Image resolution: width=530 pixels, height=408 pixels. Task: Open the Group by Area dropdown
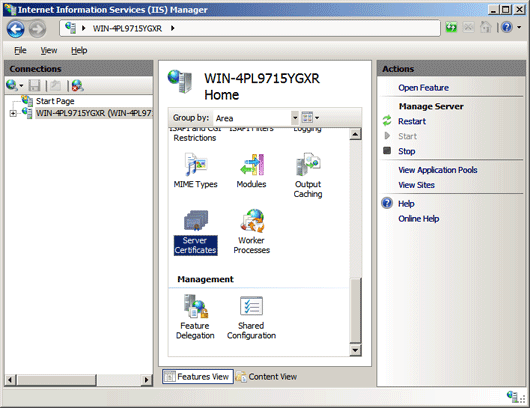click(x=257, y=118)
